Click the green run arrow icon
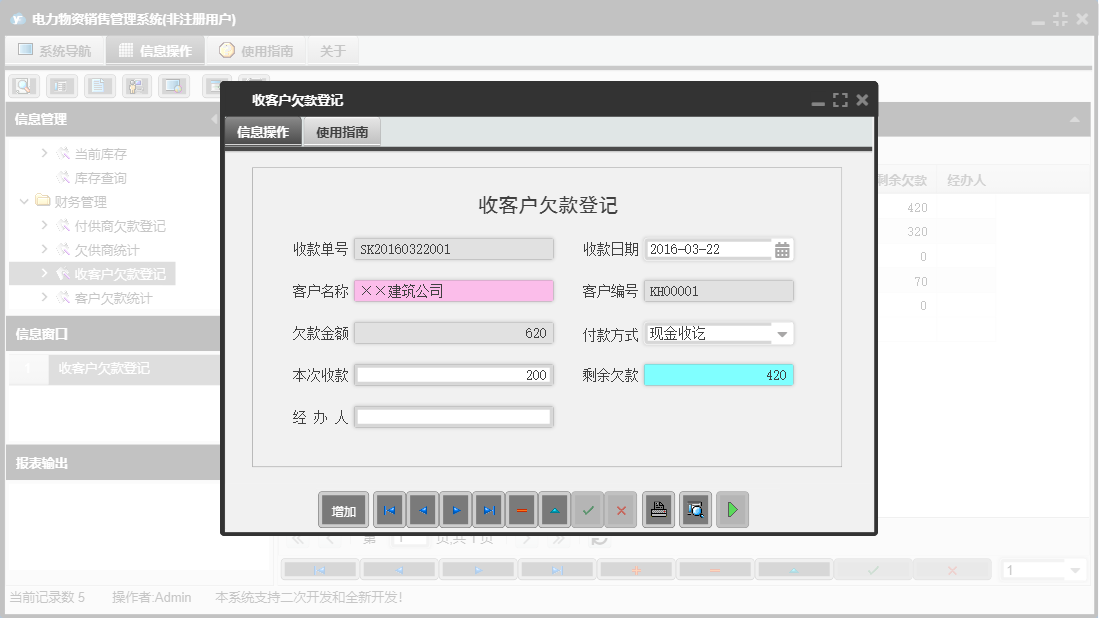The height and width of the screenshot is (618, 1099). click(732, 509)
